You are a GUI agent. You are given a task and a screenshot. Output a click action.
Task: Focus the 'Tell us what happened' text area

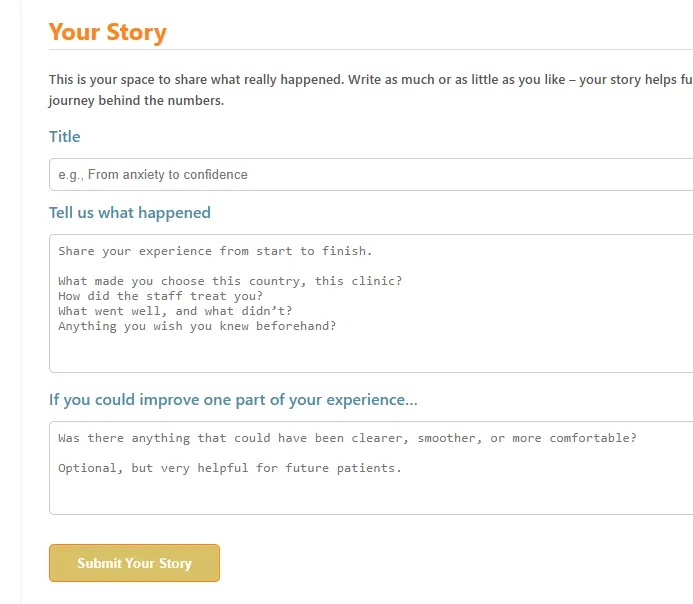(371, 304)
